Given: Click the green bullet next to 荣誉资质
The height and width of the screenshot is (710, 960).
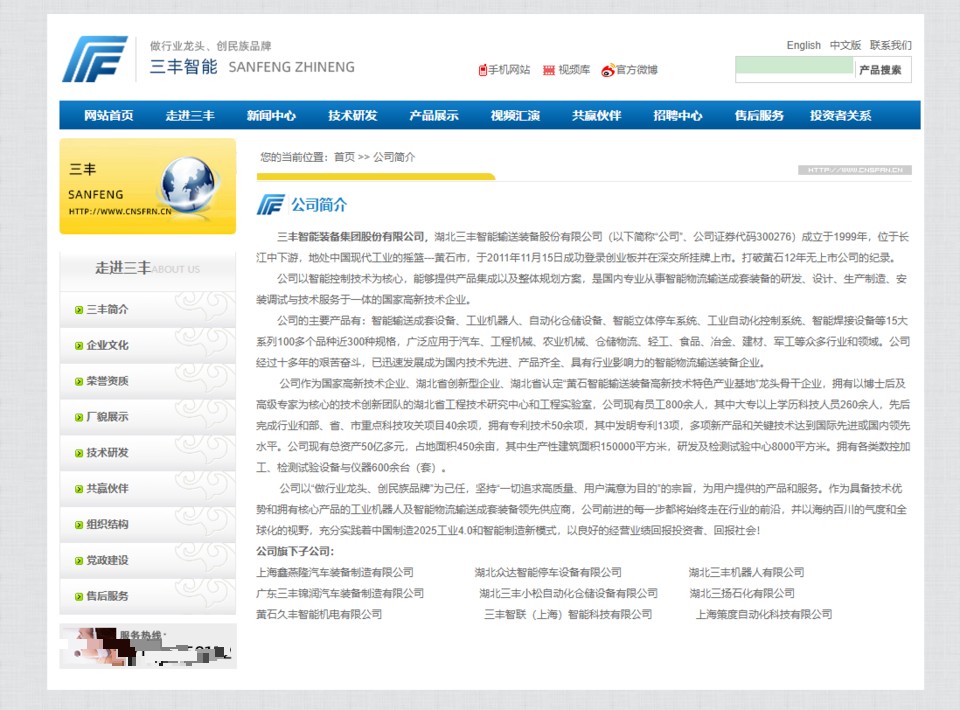Looking at the screenshot, I should 78,381.
